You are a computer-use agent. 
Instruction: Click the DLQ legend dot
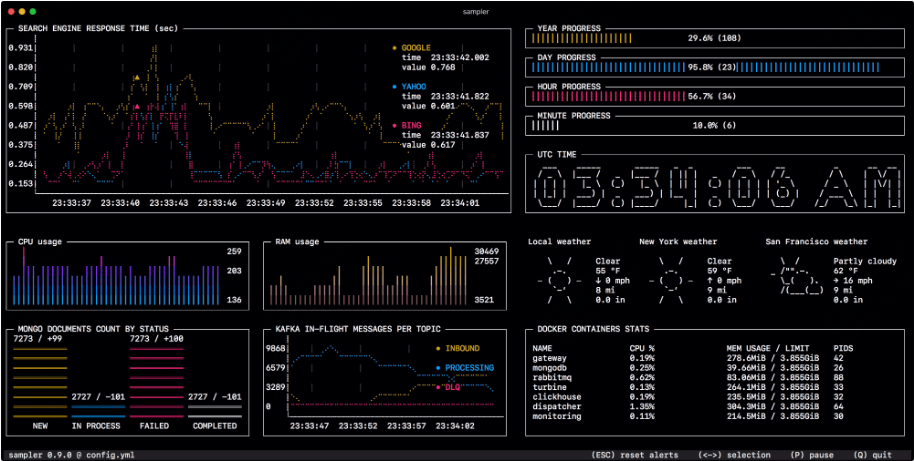437,386
